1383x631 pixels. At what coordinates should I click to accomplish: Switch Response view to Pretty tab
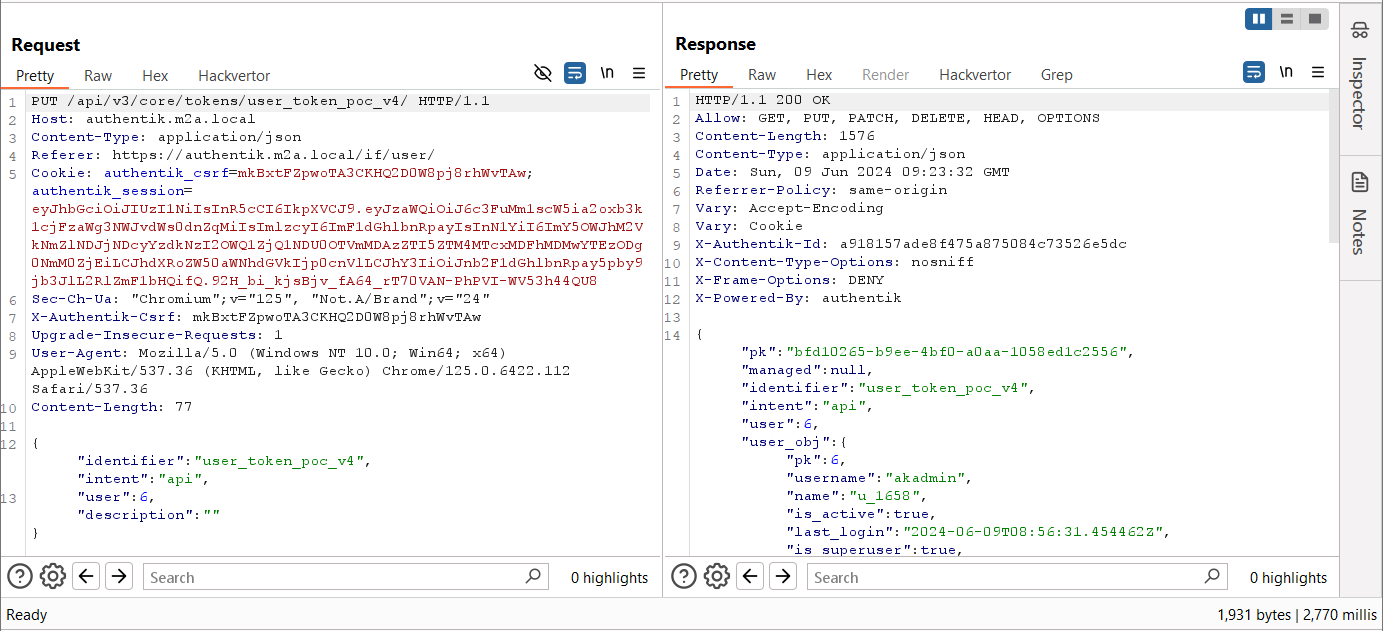point(699,75)
